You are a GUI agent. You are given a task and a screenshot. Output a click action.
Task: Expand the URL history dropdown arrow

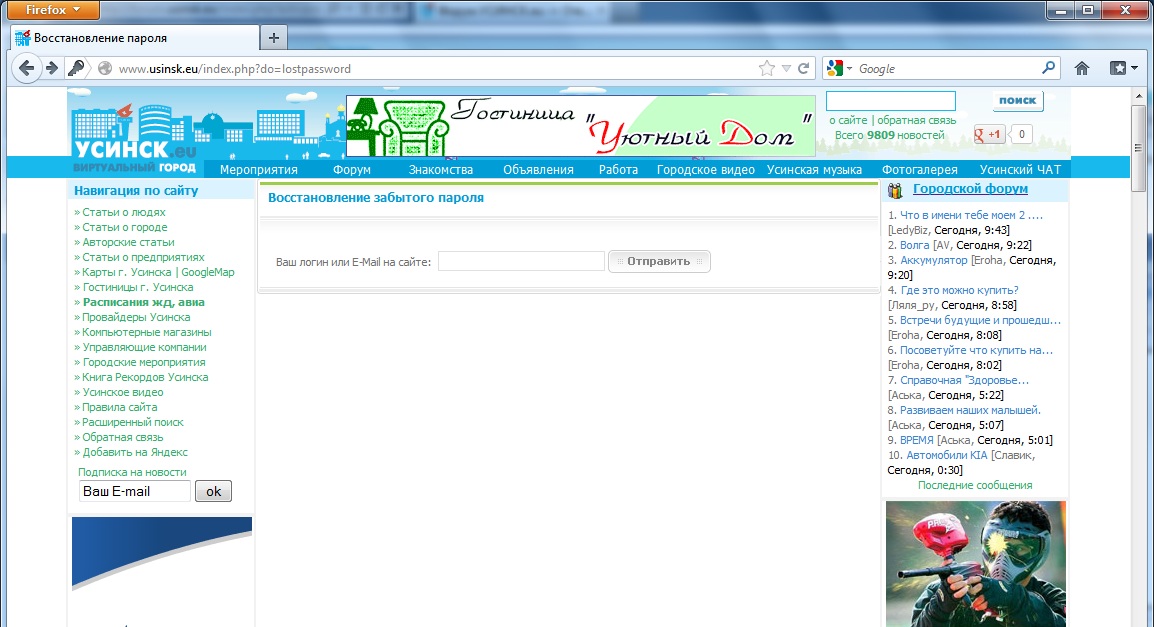pos(787,69)
